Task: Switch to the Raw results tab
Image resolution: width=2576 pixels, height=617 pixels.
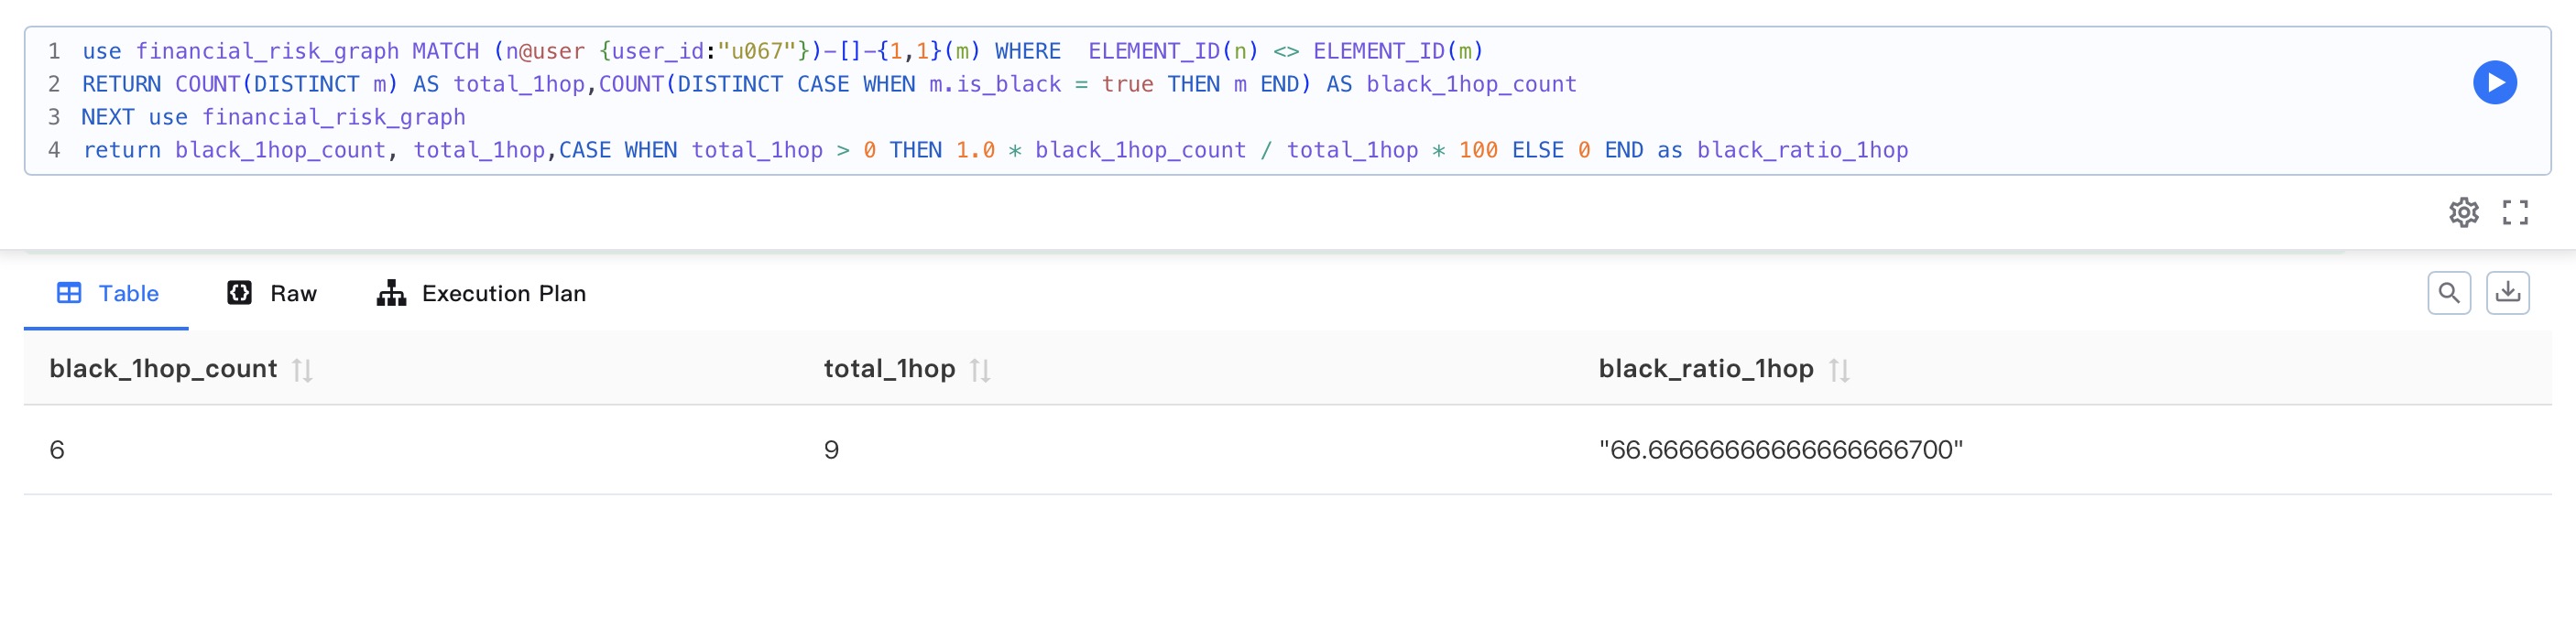Action: (272, 293)
